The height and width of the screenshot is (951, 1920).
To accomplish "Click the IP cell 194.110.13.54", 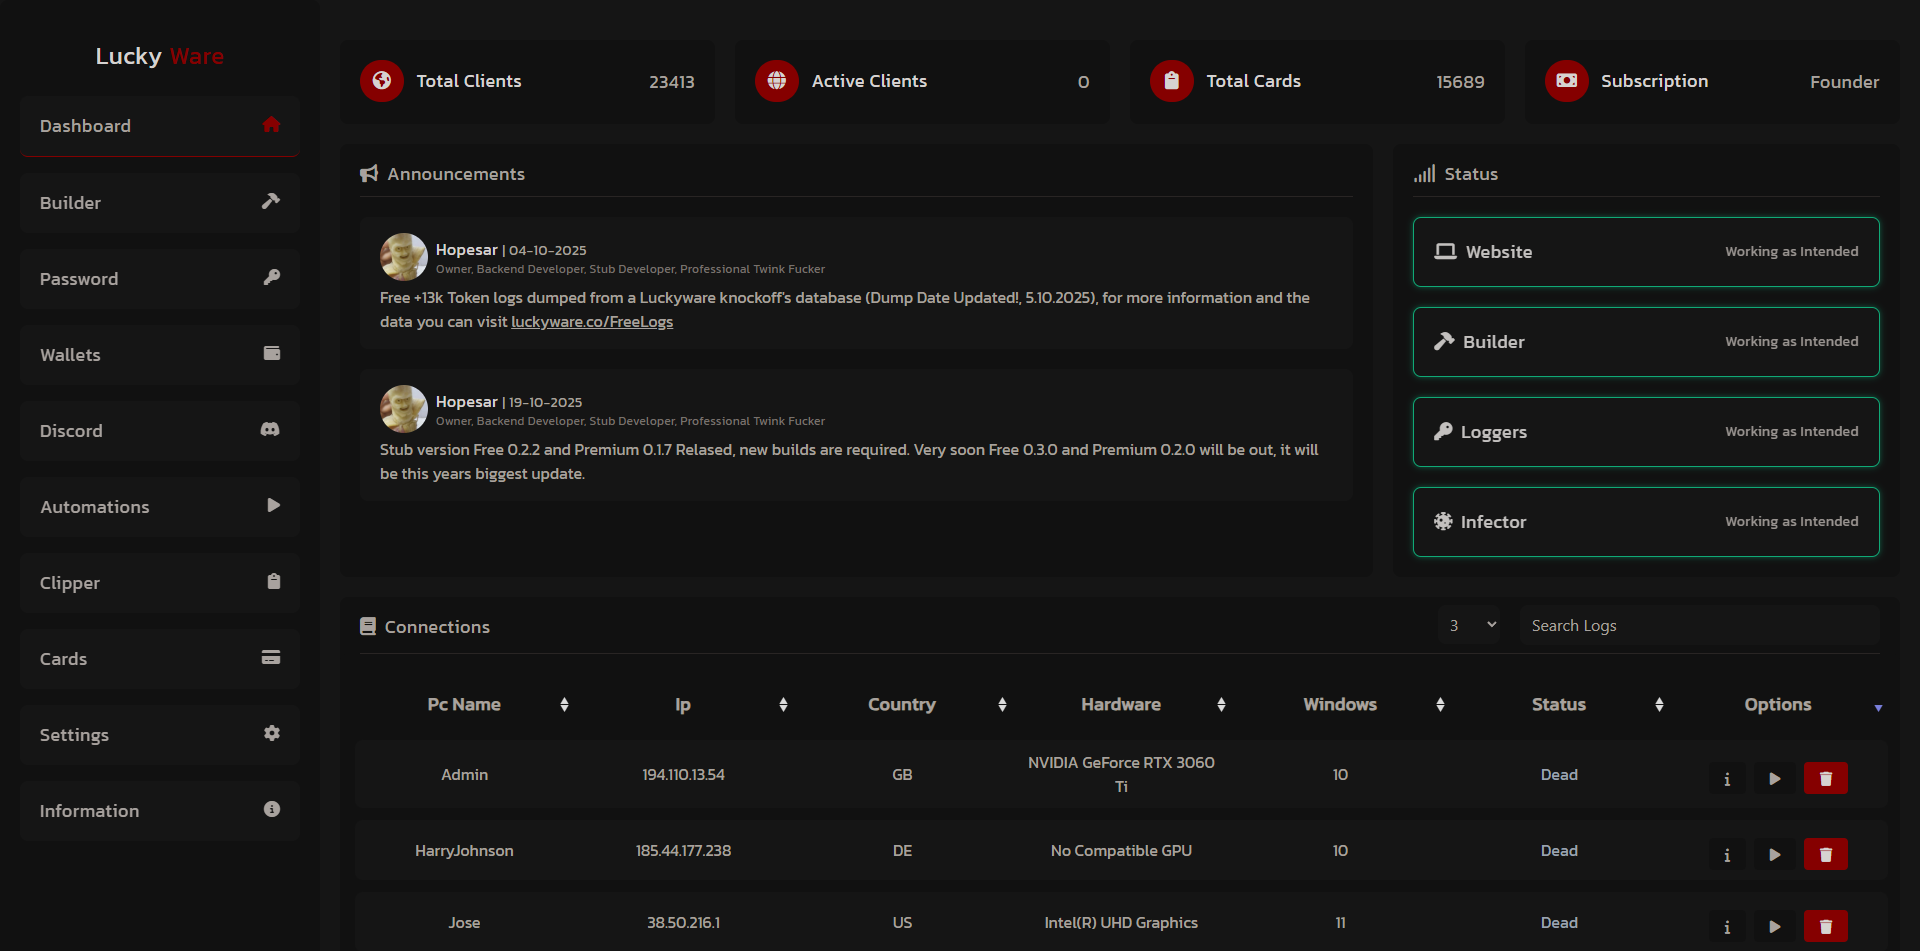I will (x=683, y=775).
